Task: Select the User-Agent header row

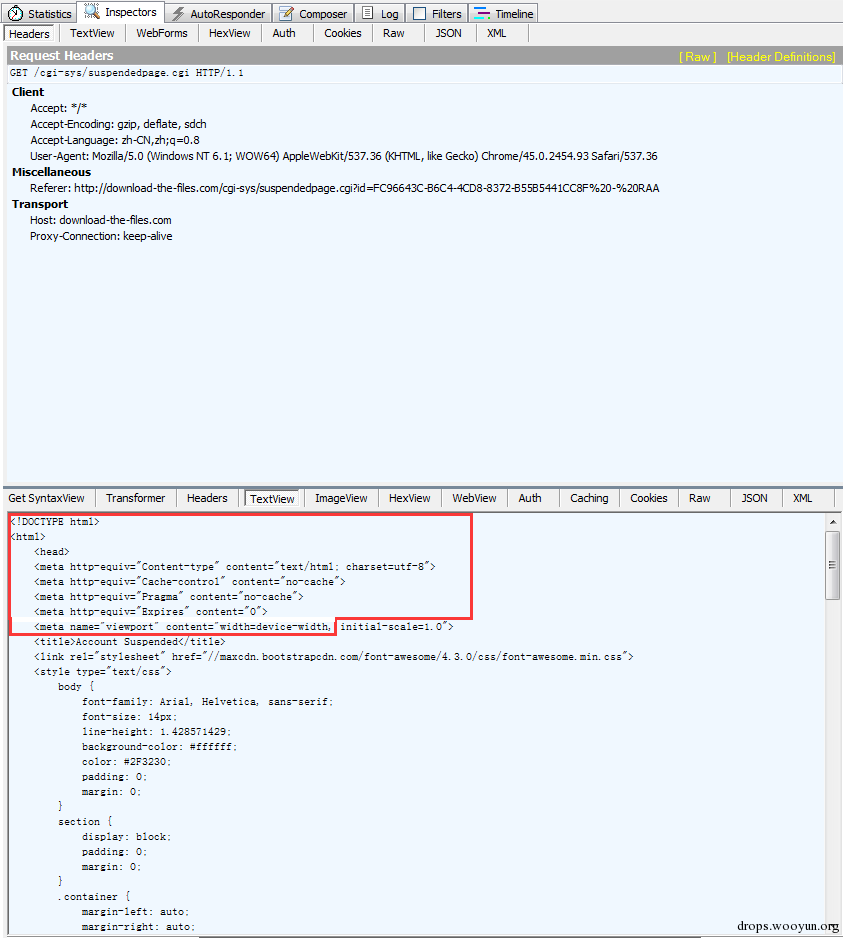Action: (x=343, y=156)
